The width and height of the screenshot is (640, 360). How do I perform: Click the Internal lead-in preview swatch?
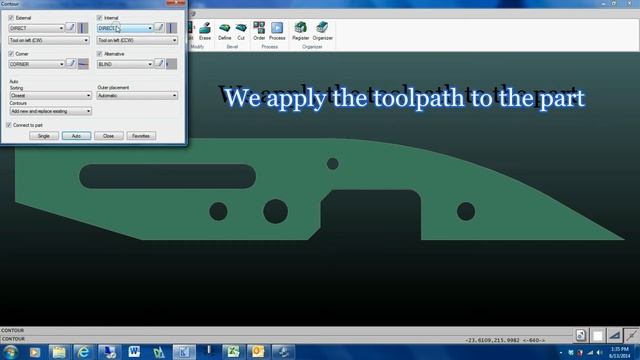tap(171, 28)
